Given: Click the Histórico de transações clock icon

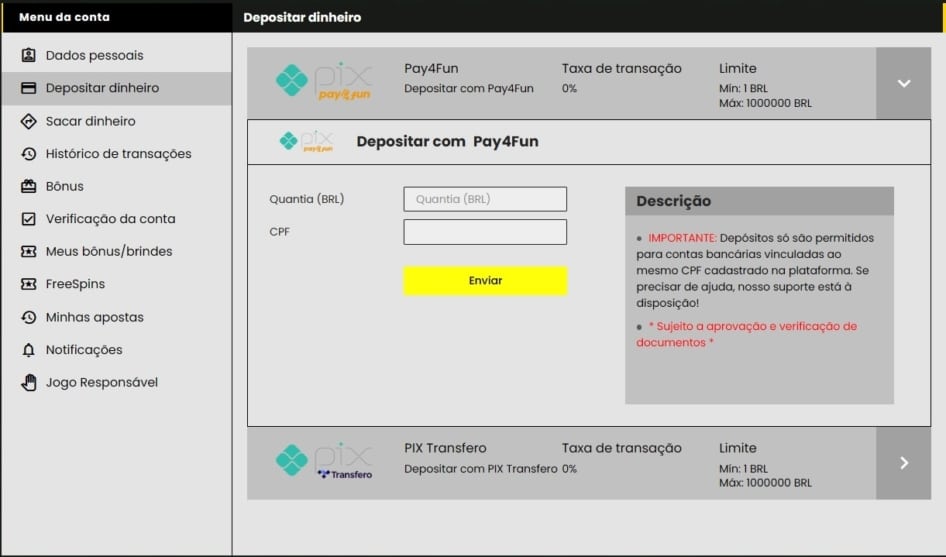Looking at the screenshot, I should (28, 154).
